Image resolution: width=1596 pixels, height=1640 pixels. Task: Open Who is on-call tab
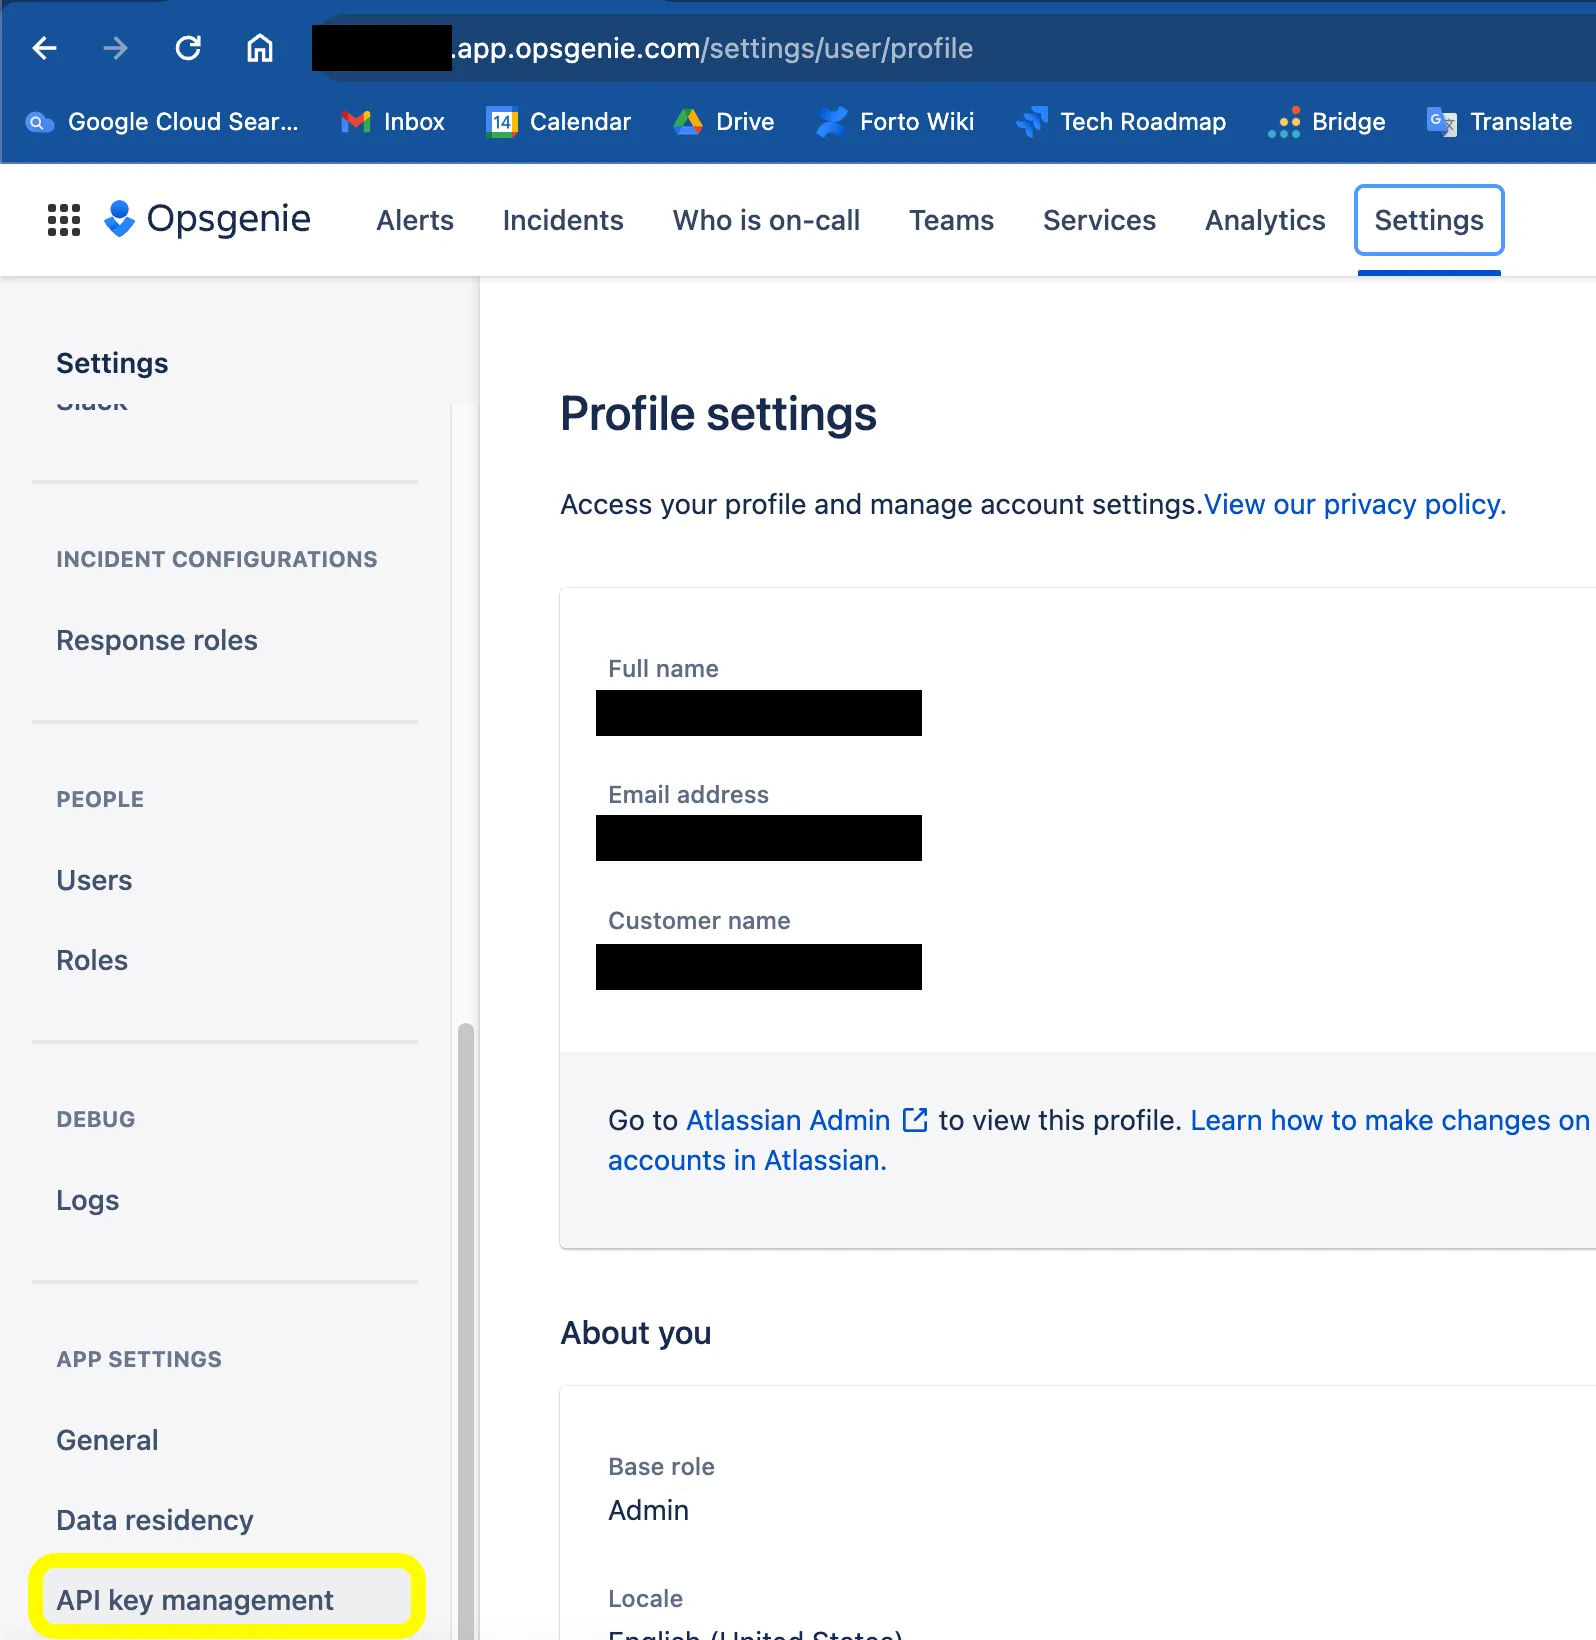pyautogui.click(x=766, y=220)
